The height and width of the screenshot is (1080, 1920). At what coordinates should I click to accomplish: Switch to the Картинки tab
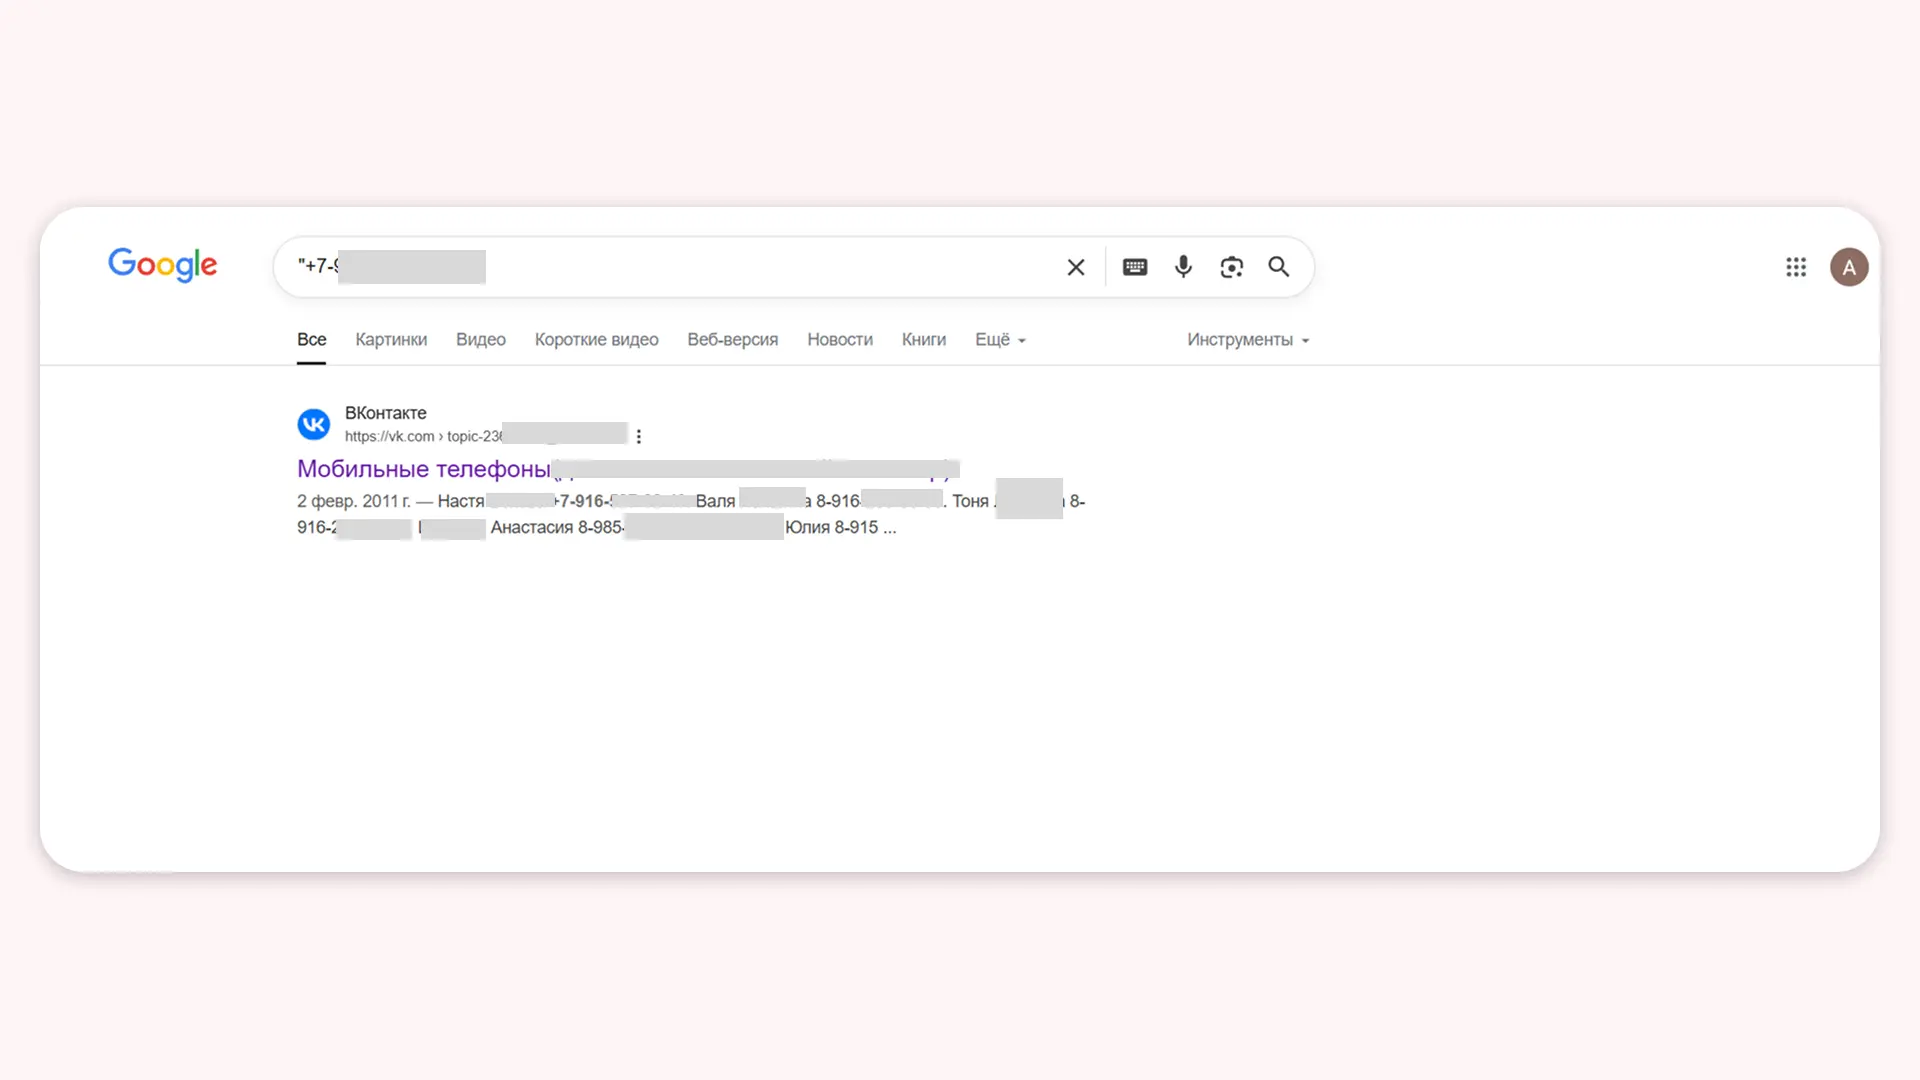[x=391, y=340]
